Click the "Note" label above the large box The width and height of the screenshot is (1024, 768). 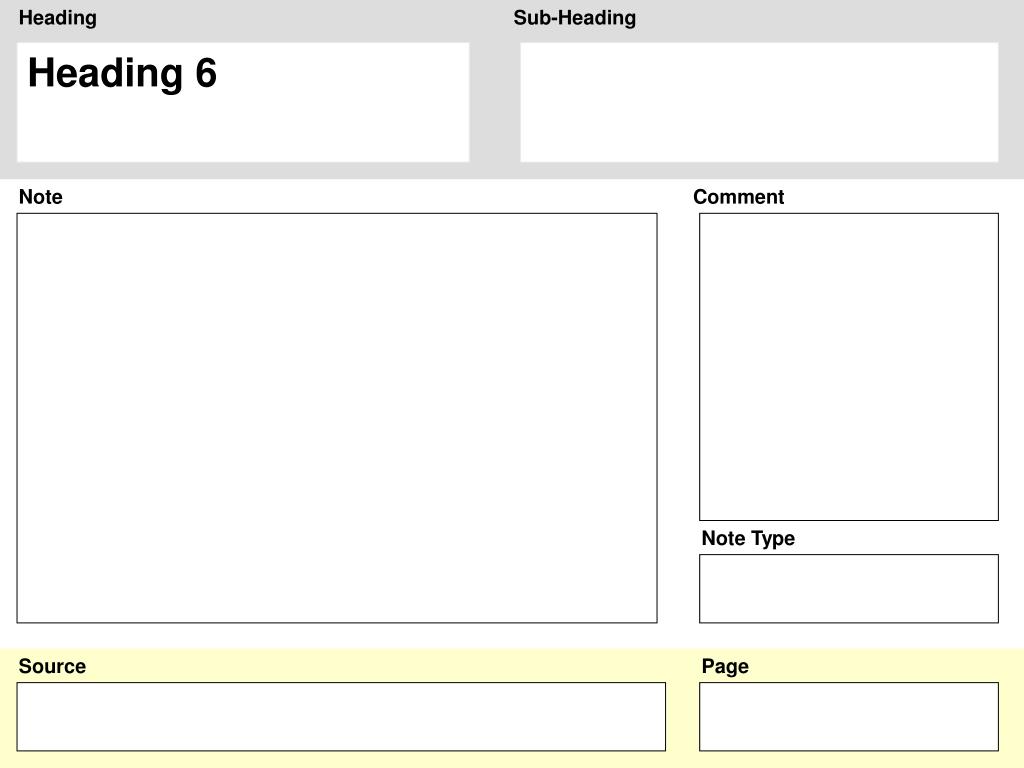point(40,197)
